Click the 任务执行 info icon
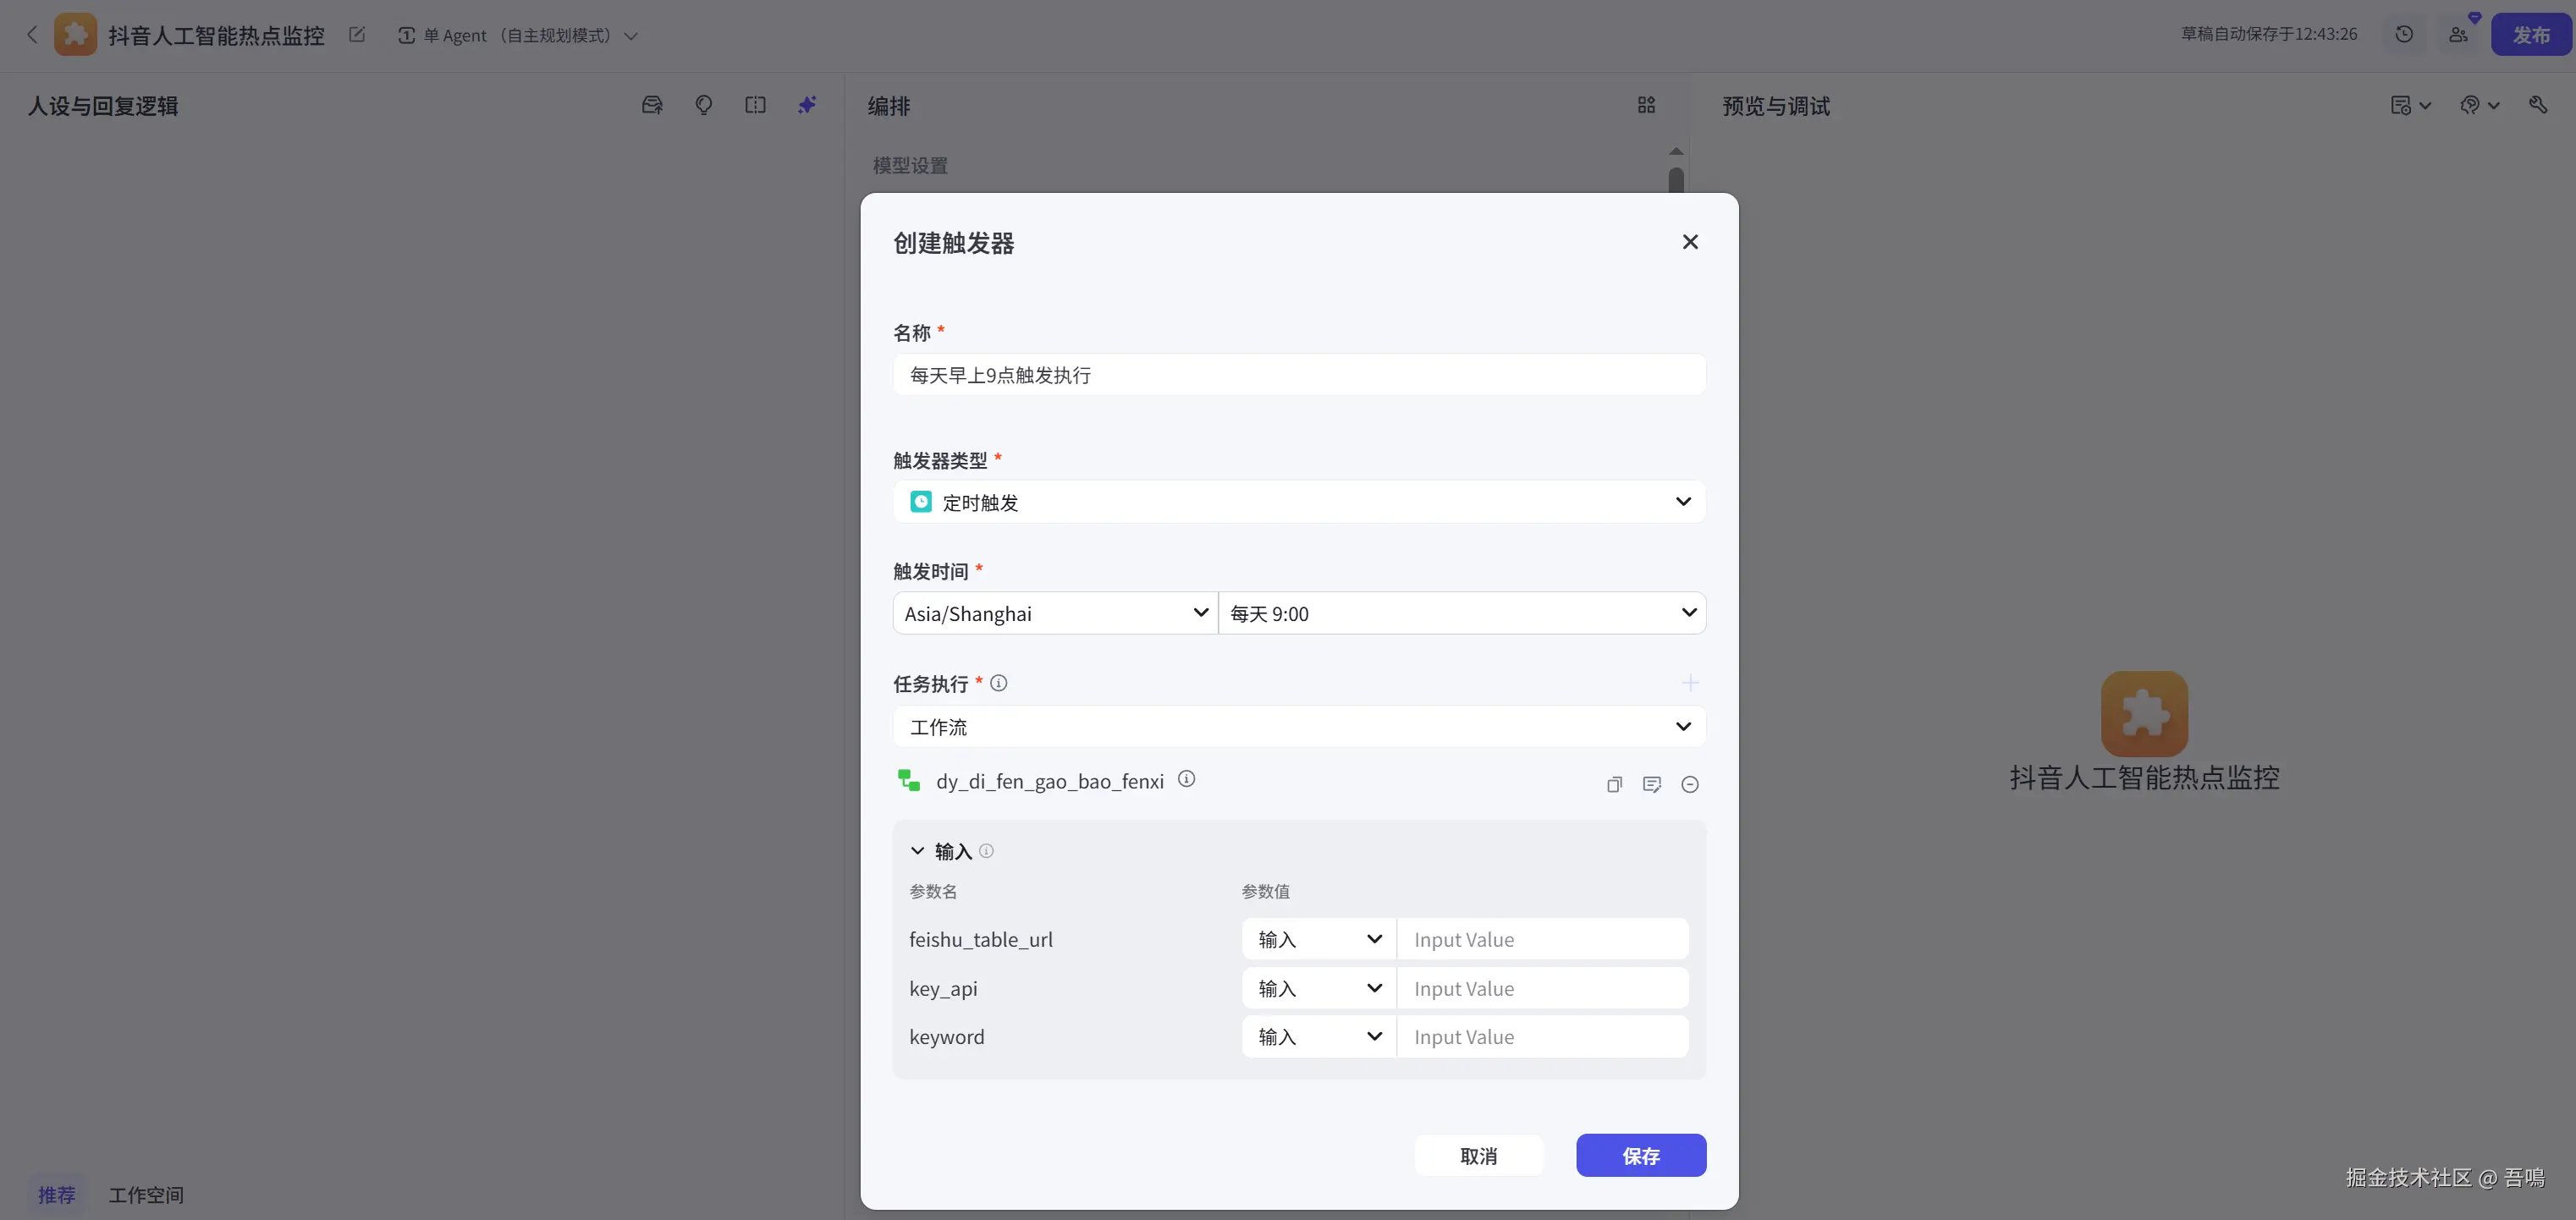 coord(998,683)
